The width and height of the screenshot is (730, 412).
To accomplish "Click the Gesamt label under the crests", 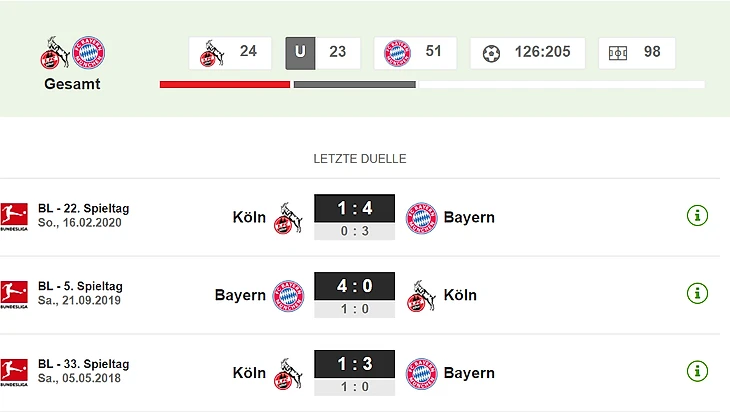I will [x=72, y=84].
